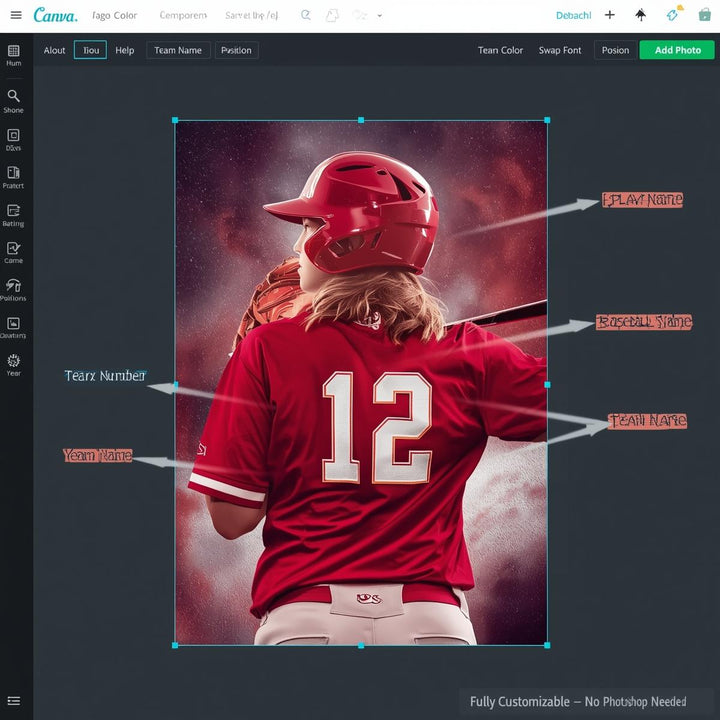Screen dimensions: 720x720
Task: Open the hamburger menu beside Canva logo
Action: coord(15,15)
